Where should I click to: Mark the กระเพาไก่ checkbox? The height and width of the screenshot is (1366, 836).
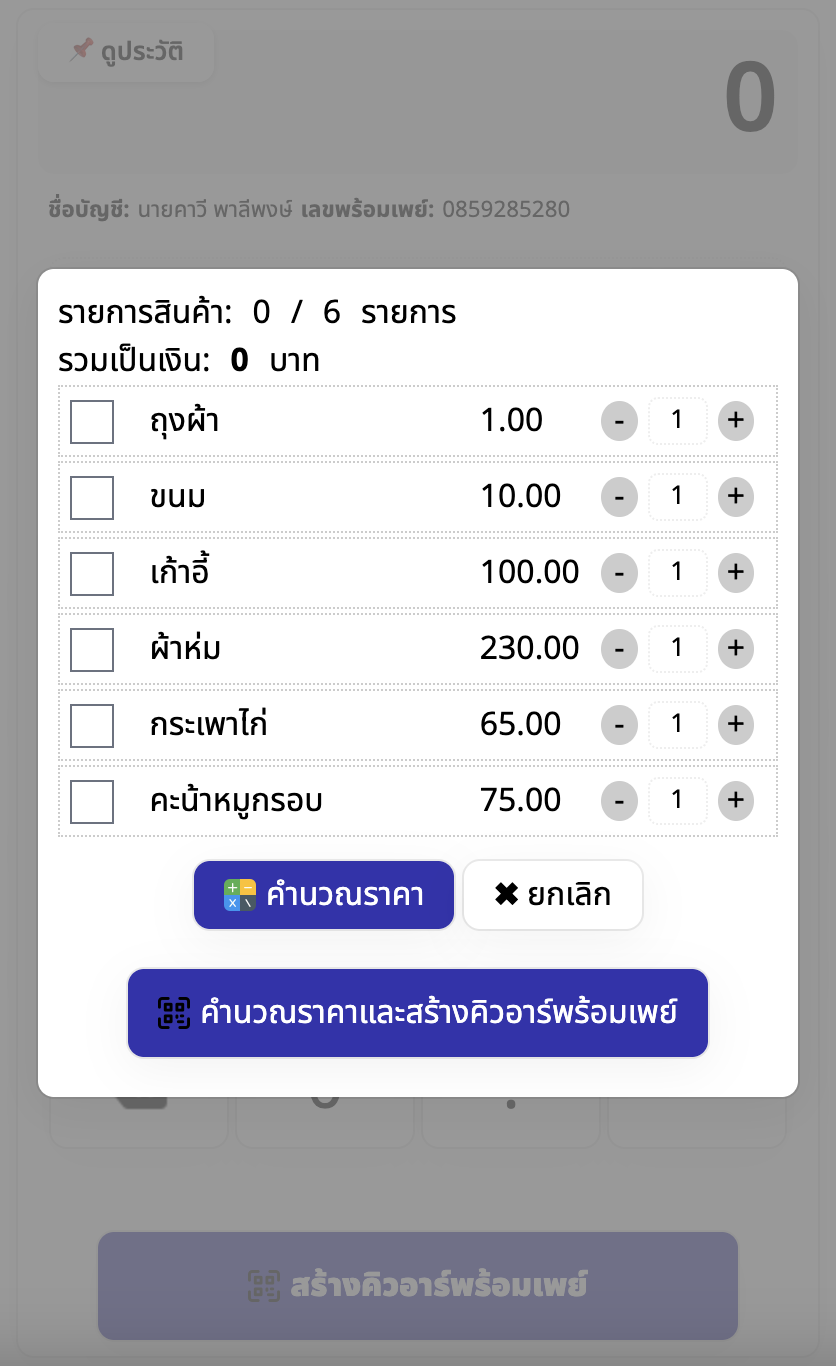92,726
